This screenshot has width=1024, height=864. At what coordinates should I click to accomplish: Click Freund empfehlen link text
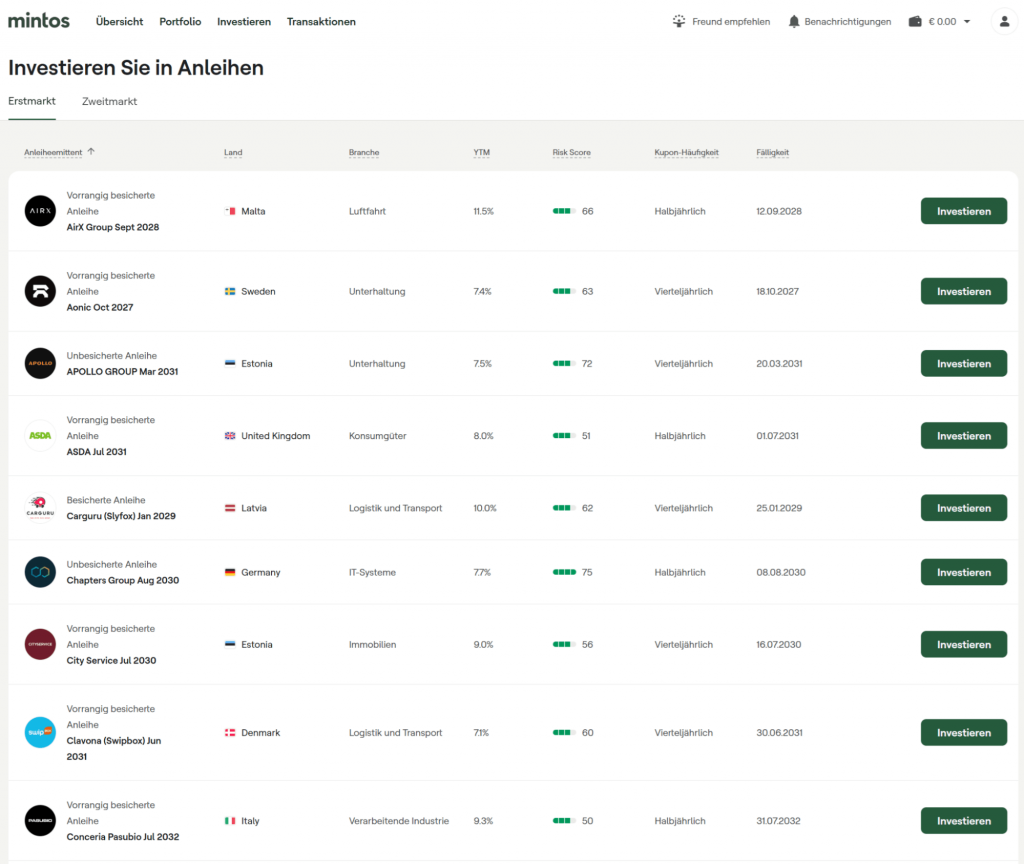click(731, 22)
